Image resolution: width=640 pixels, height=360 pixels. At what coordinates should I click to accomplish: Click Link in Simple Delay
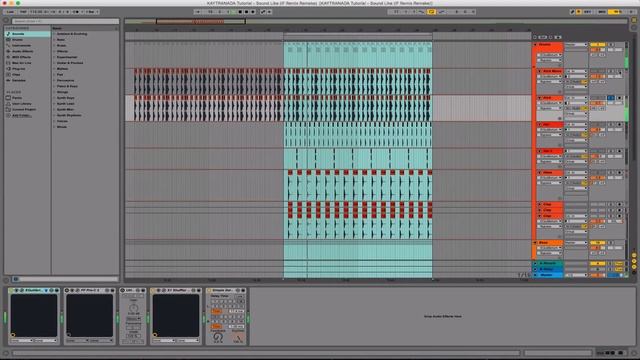click(240, 296)
